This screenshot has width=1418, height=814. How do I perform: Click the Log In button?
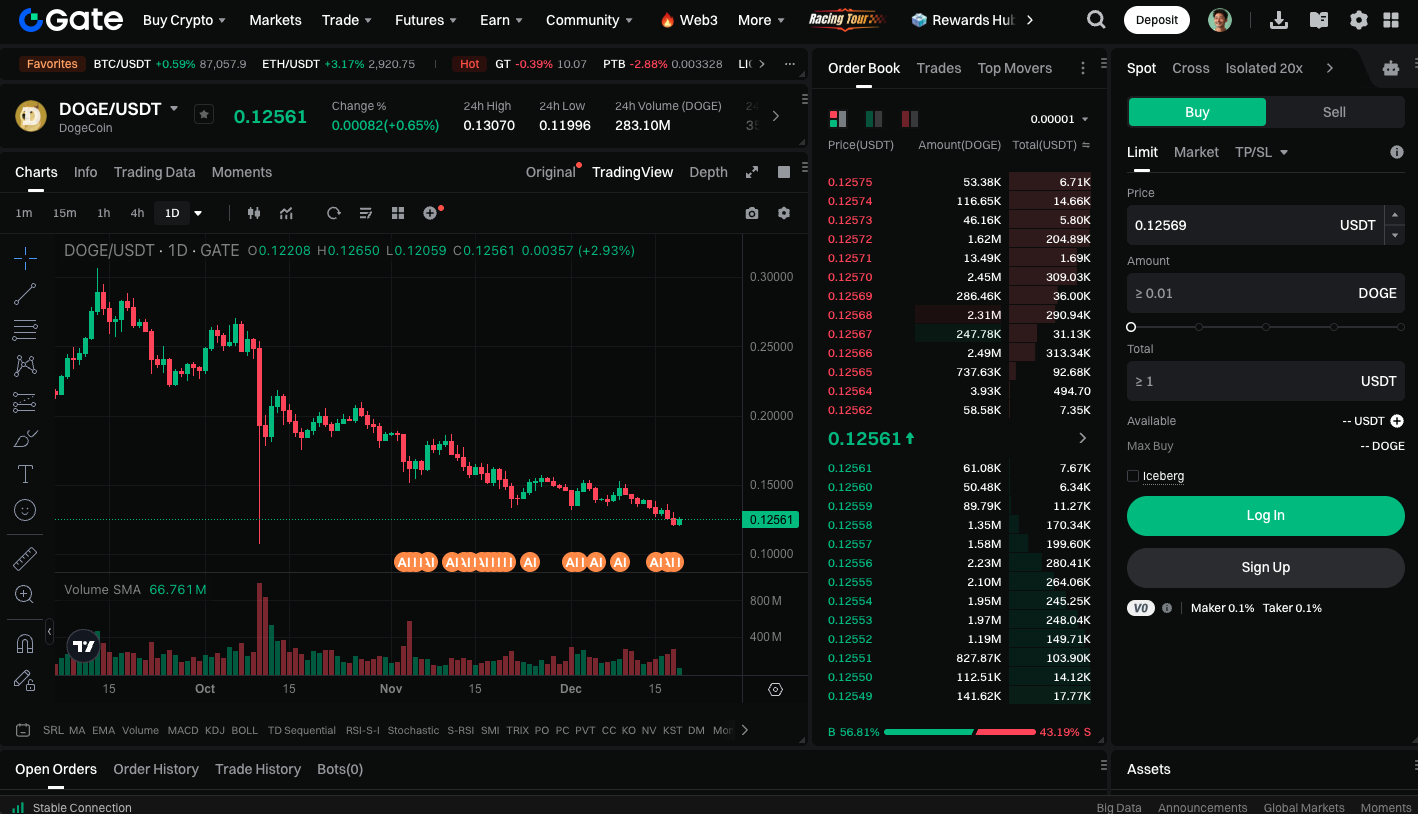pos(1266,516)
